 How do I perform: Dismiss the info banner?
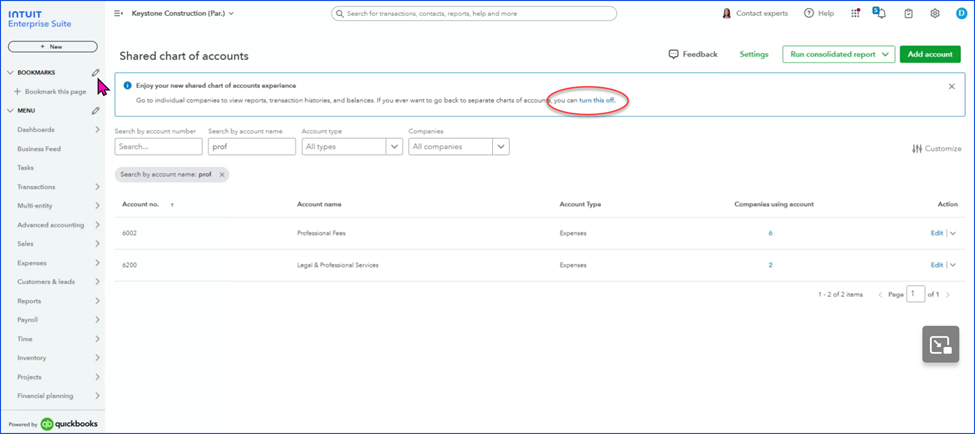click(x=951, y=86)
